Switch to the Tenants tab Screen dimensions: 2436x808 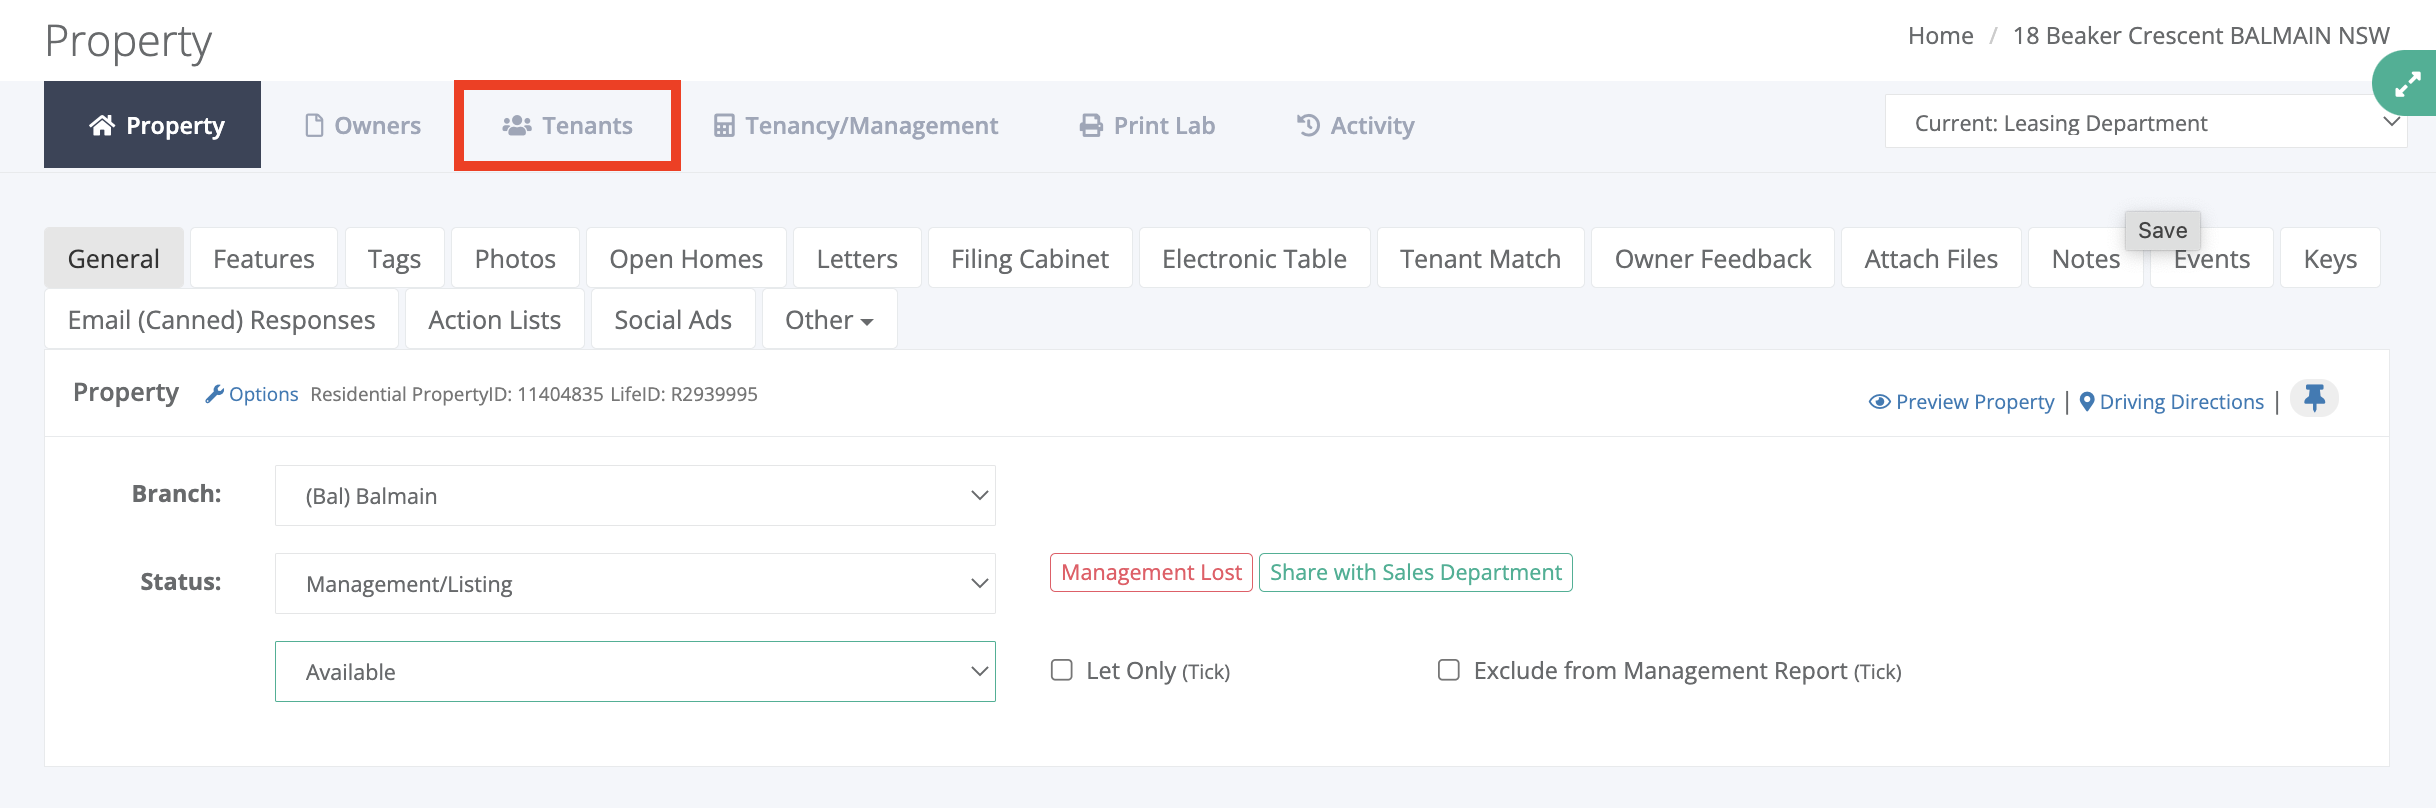[x=567, y=125]
